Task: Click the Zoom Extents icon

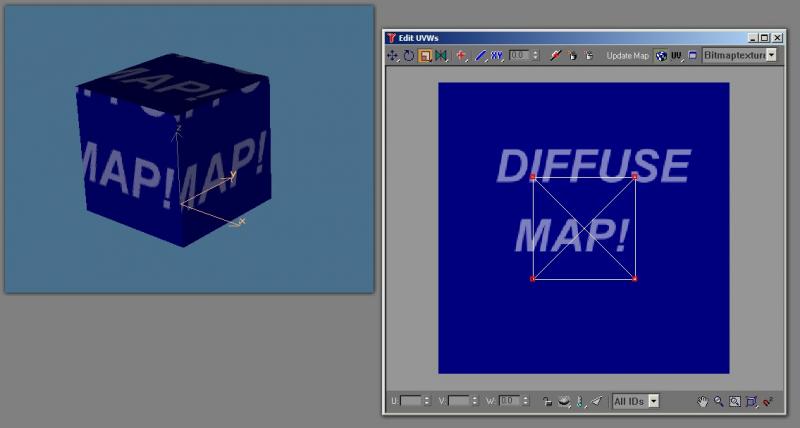Action: pos(751,401)
